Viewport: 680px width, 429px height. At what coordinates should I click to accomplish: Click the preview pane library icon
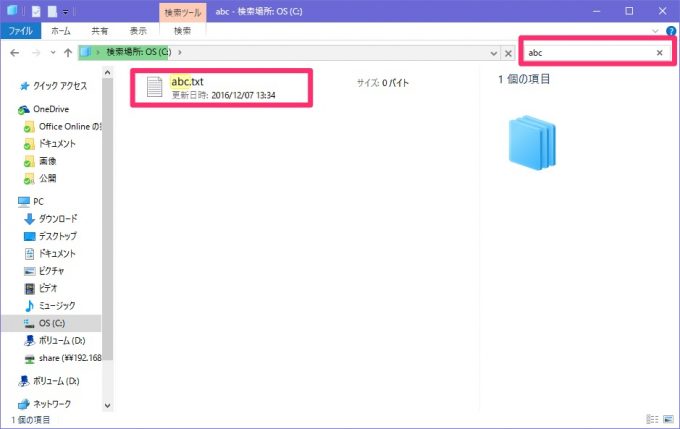532,143
